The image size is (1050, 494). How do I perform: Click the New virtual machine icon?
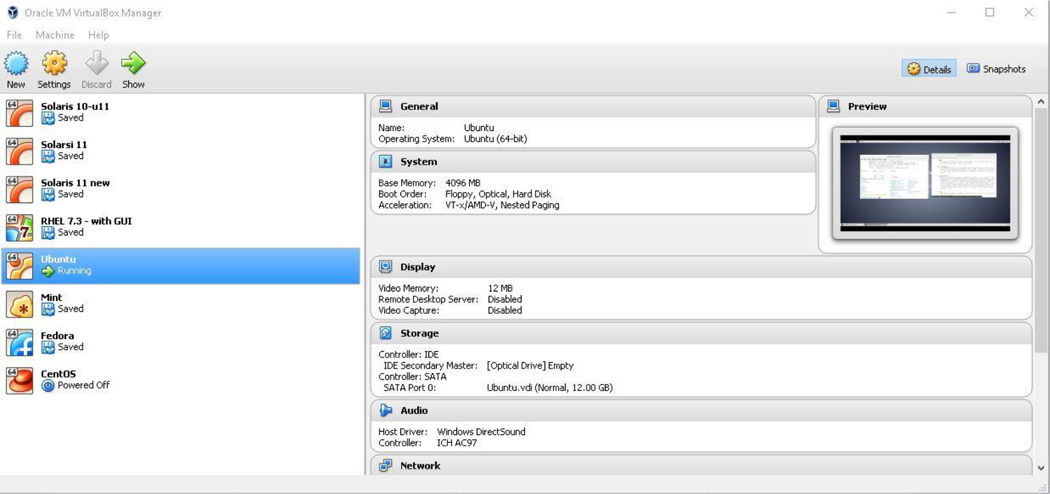point(16,64)
